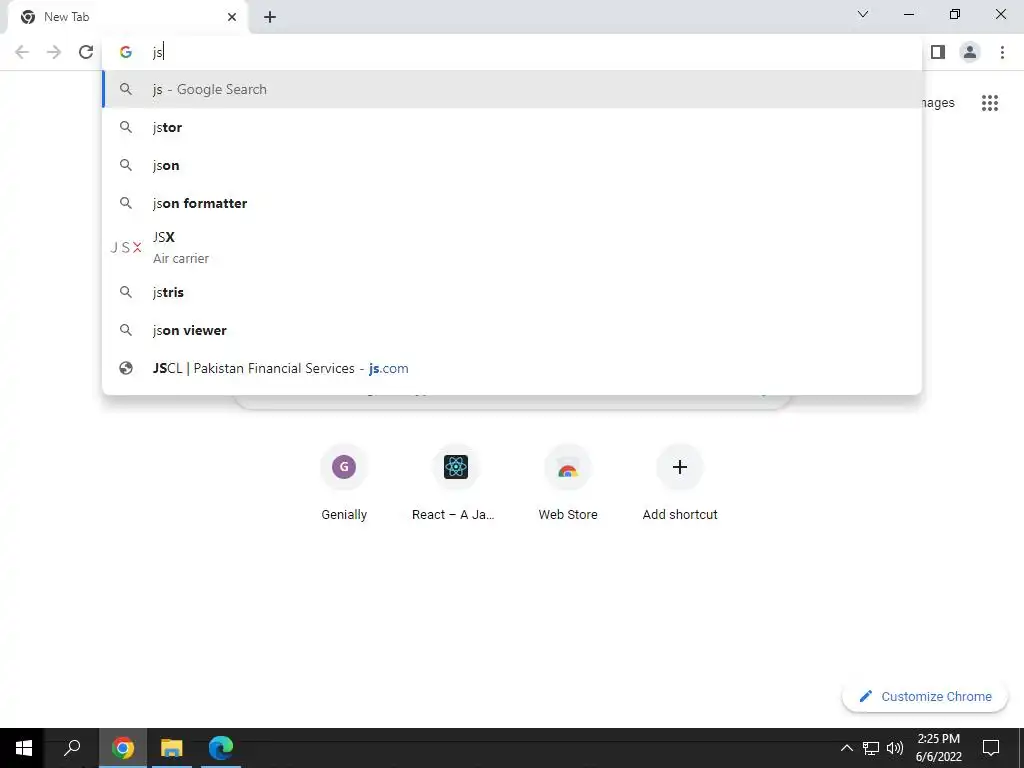Open the Genially shortcut
Viewport: 1024px width, 768px height.
[344, 483]
